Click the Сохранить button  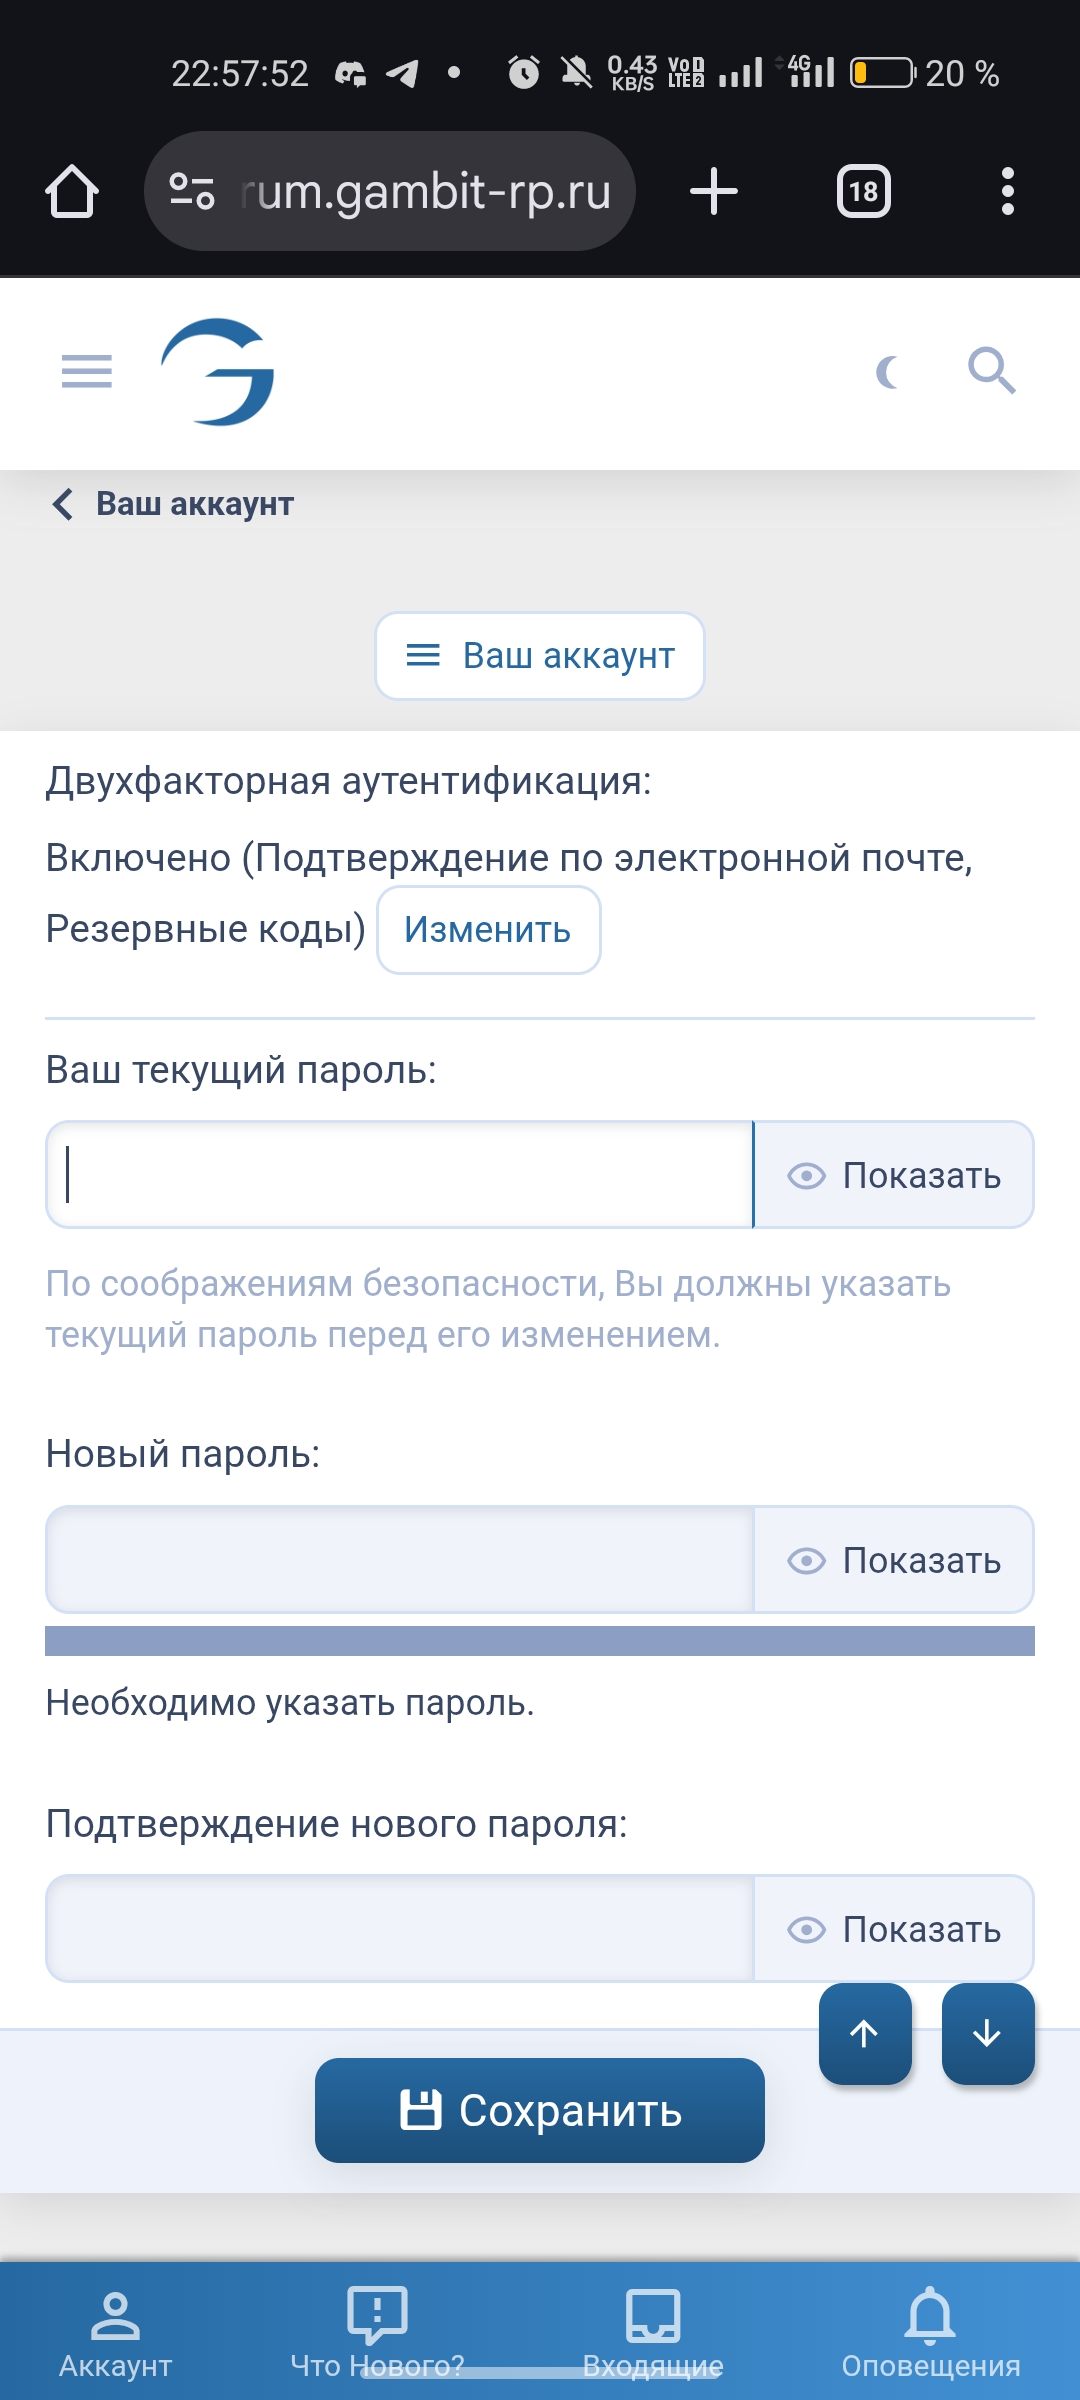(x=540, y=2111)
